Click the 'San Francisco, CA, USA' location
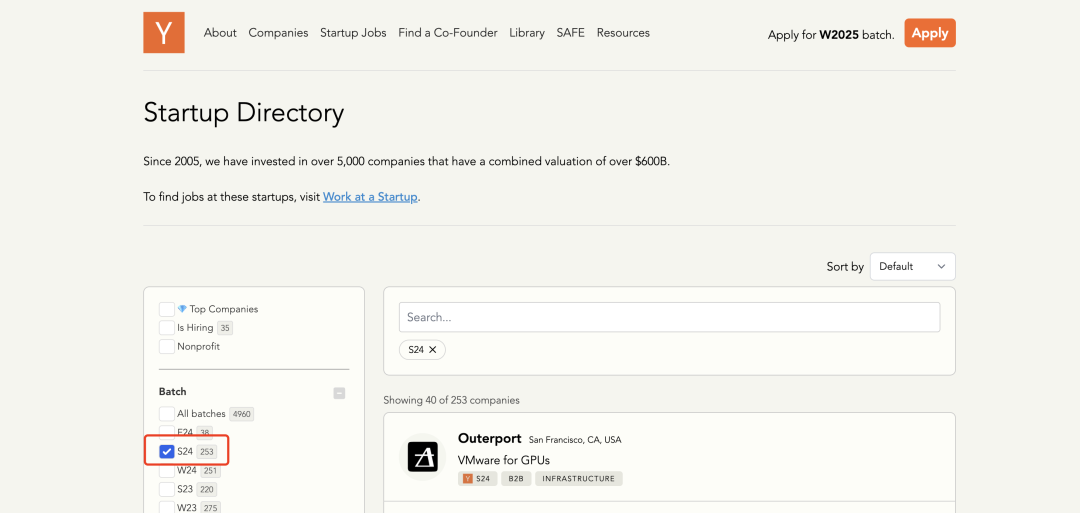Screen dimensions: 1080x513 [575, 440]
